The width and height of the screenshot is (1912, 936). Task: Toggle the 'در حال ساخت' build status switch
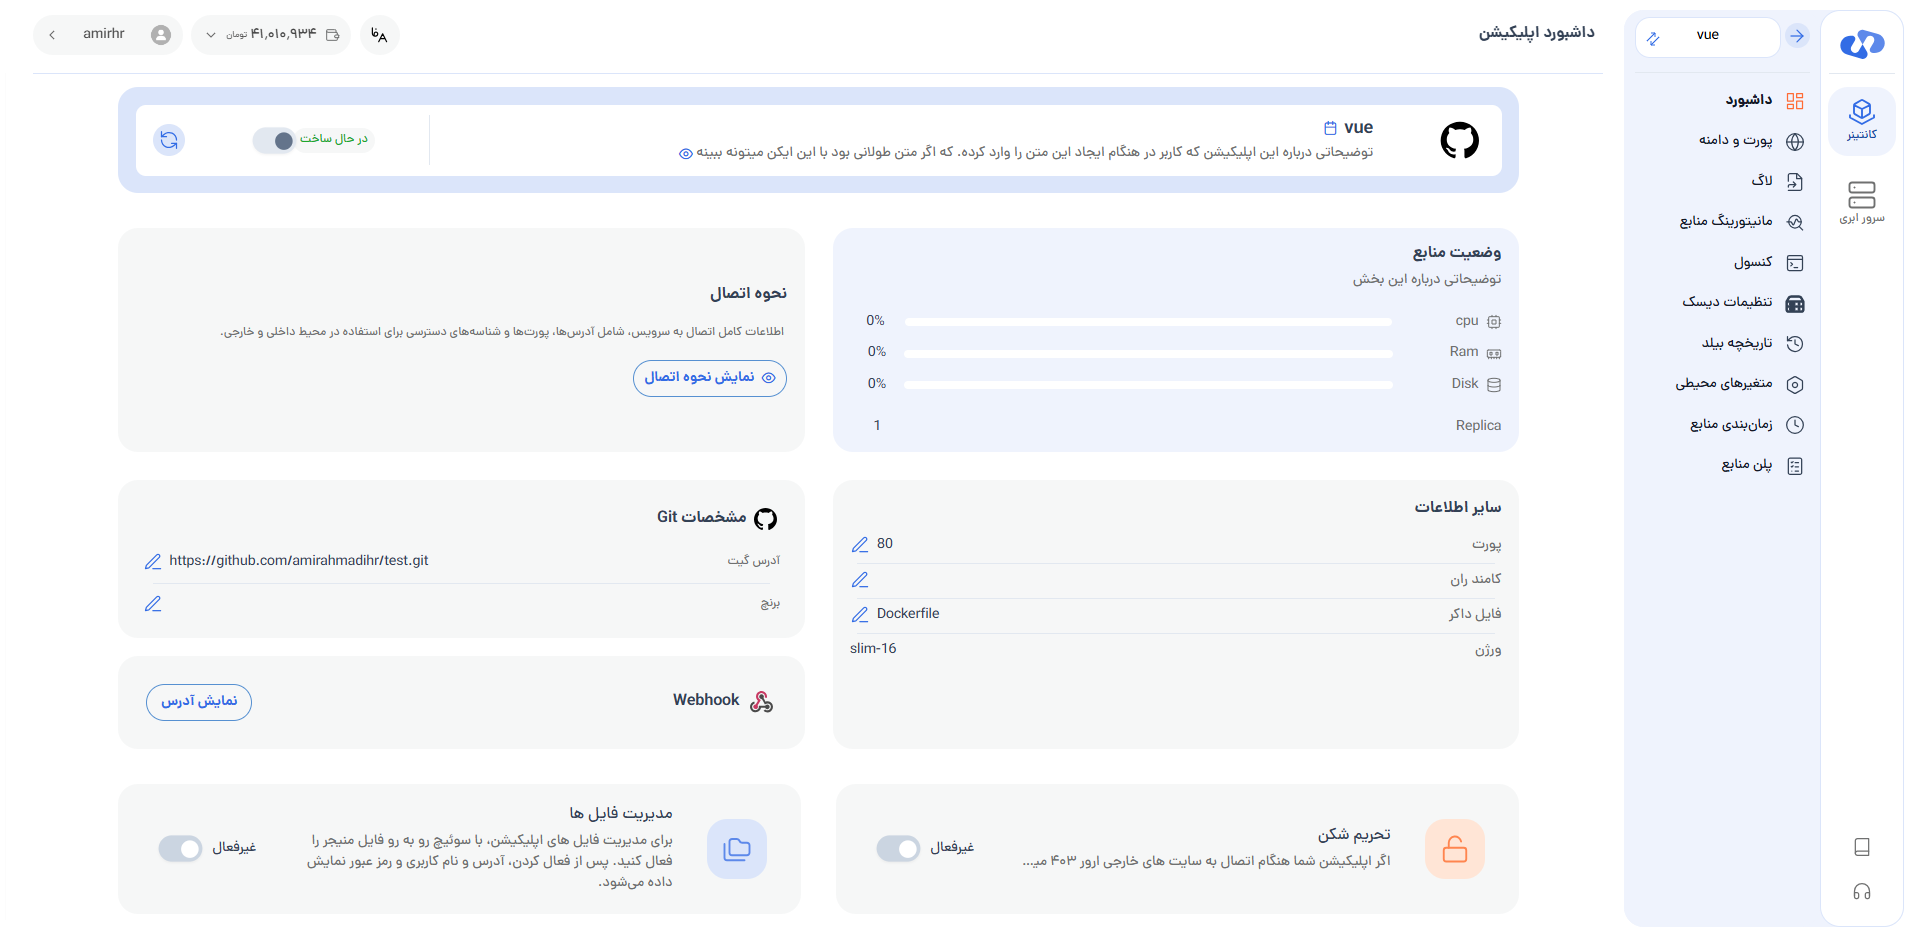pos(274,141)
